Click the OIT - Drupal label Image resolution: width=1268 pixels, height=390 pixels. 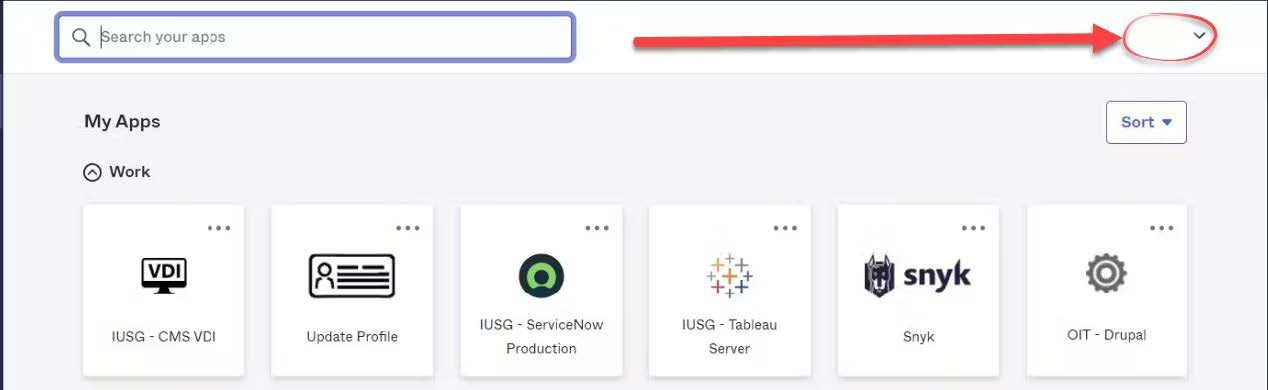[x=1107, y=335]
